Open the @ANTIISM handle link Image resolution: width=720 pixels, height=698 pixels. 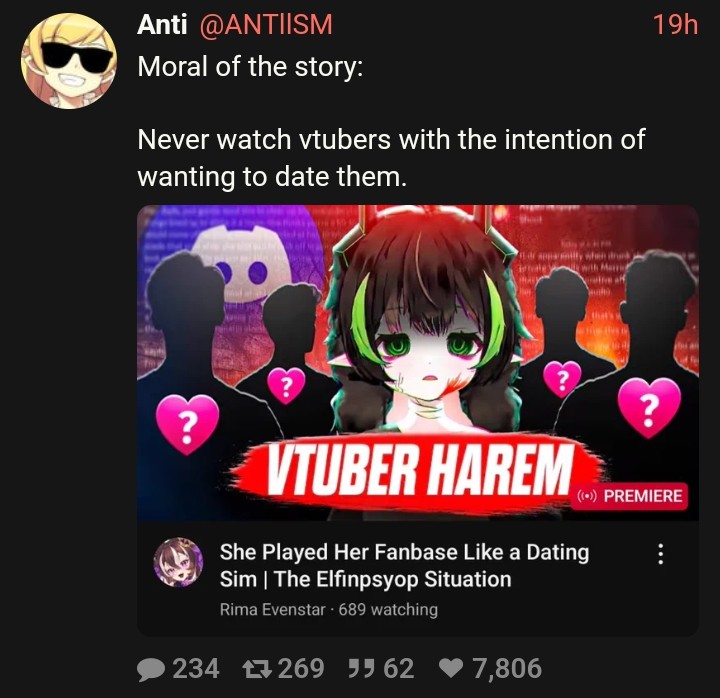(x=266, y=24)
